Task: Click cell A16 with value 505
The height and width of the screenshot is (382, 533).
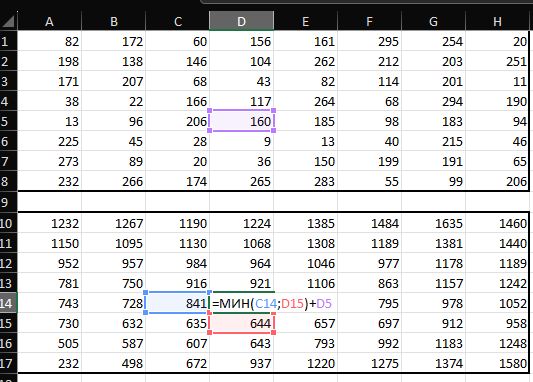Action: tap(49, 343)
